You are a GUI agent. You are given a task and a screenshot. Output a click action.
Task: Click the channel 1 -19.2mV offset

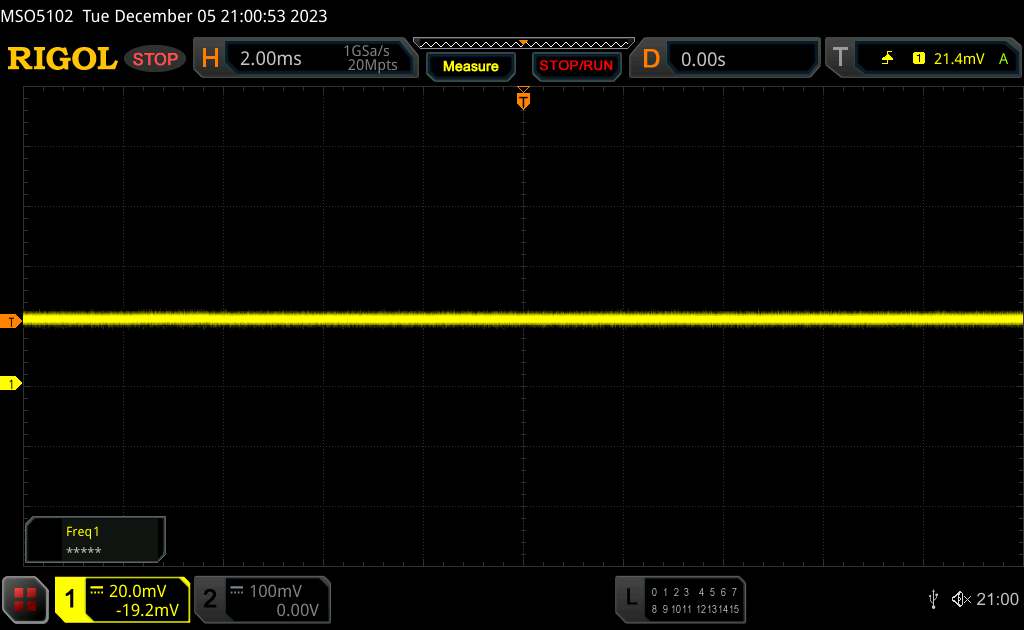point(147,610)
